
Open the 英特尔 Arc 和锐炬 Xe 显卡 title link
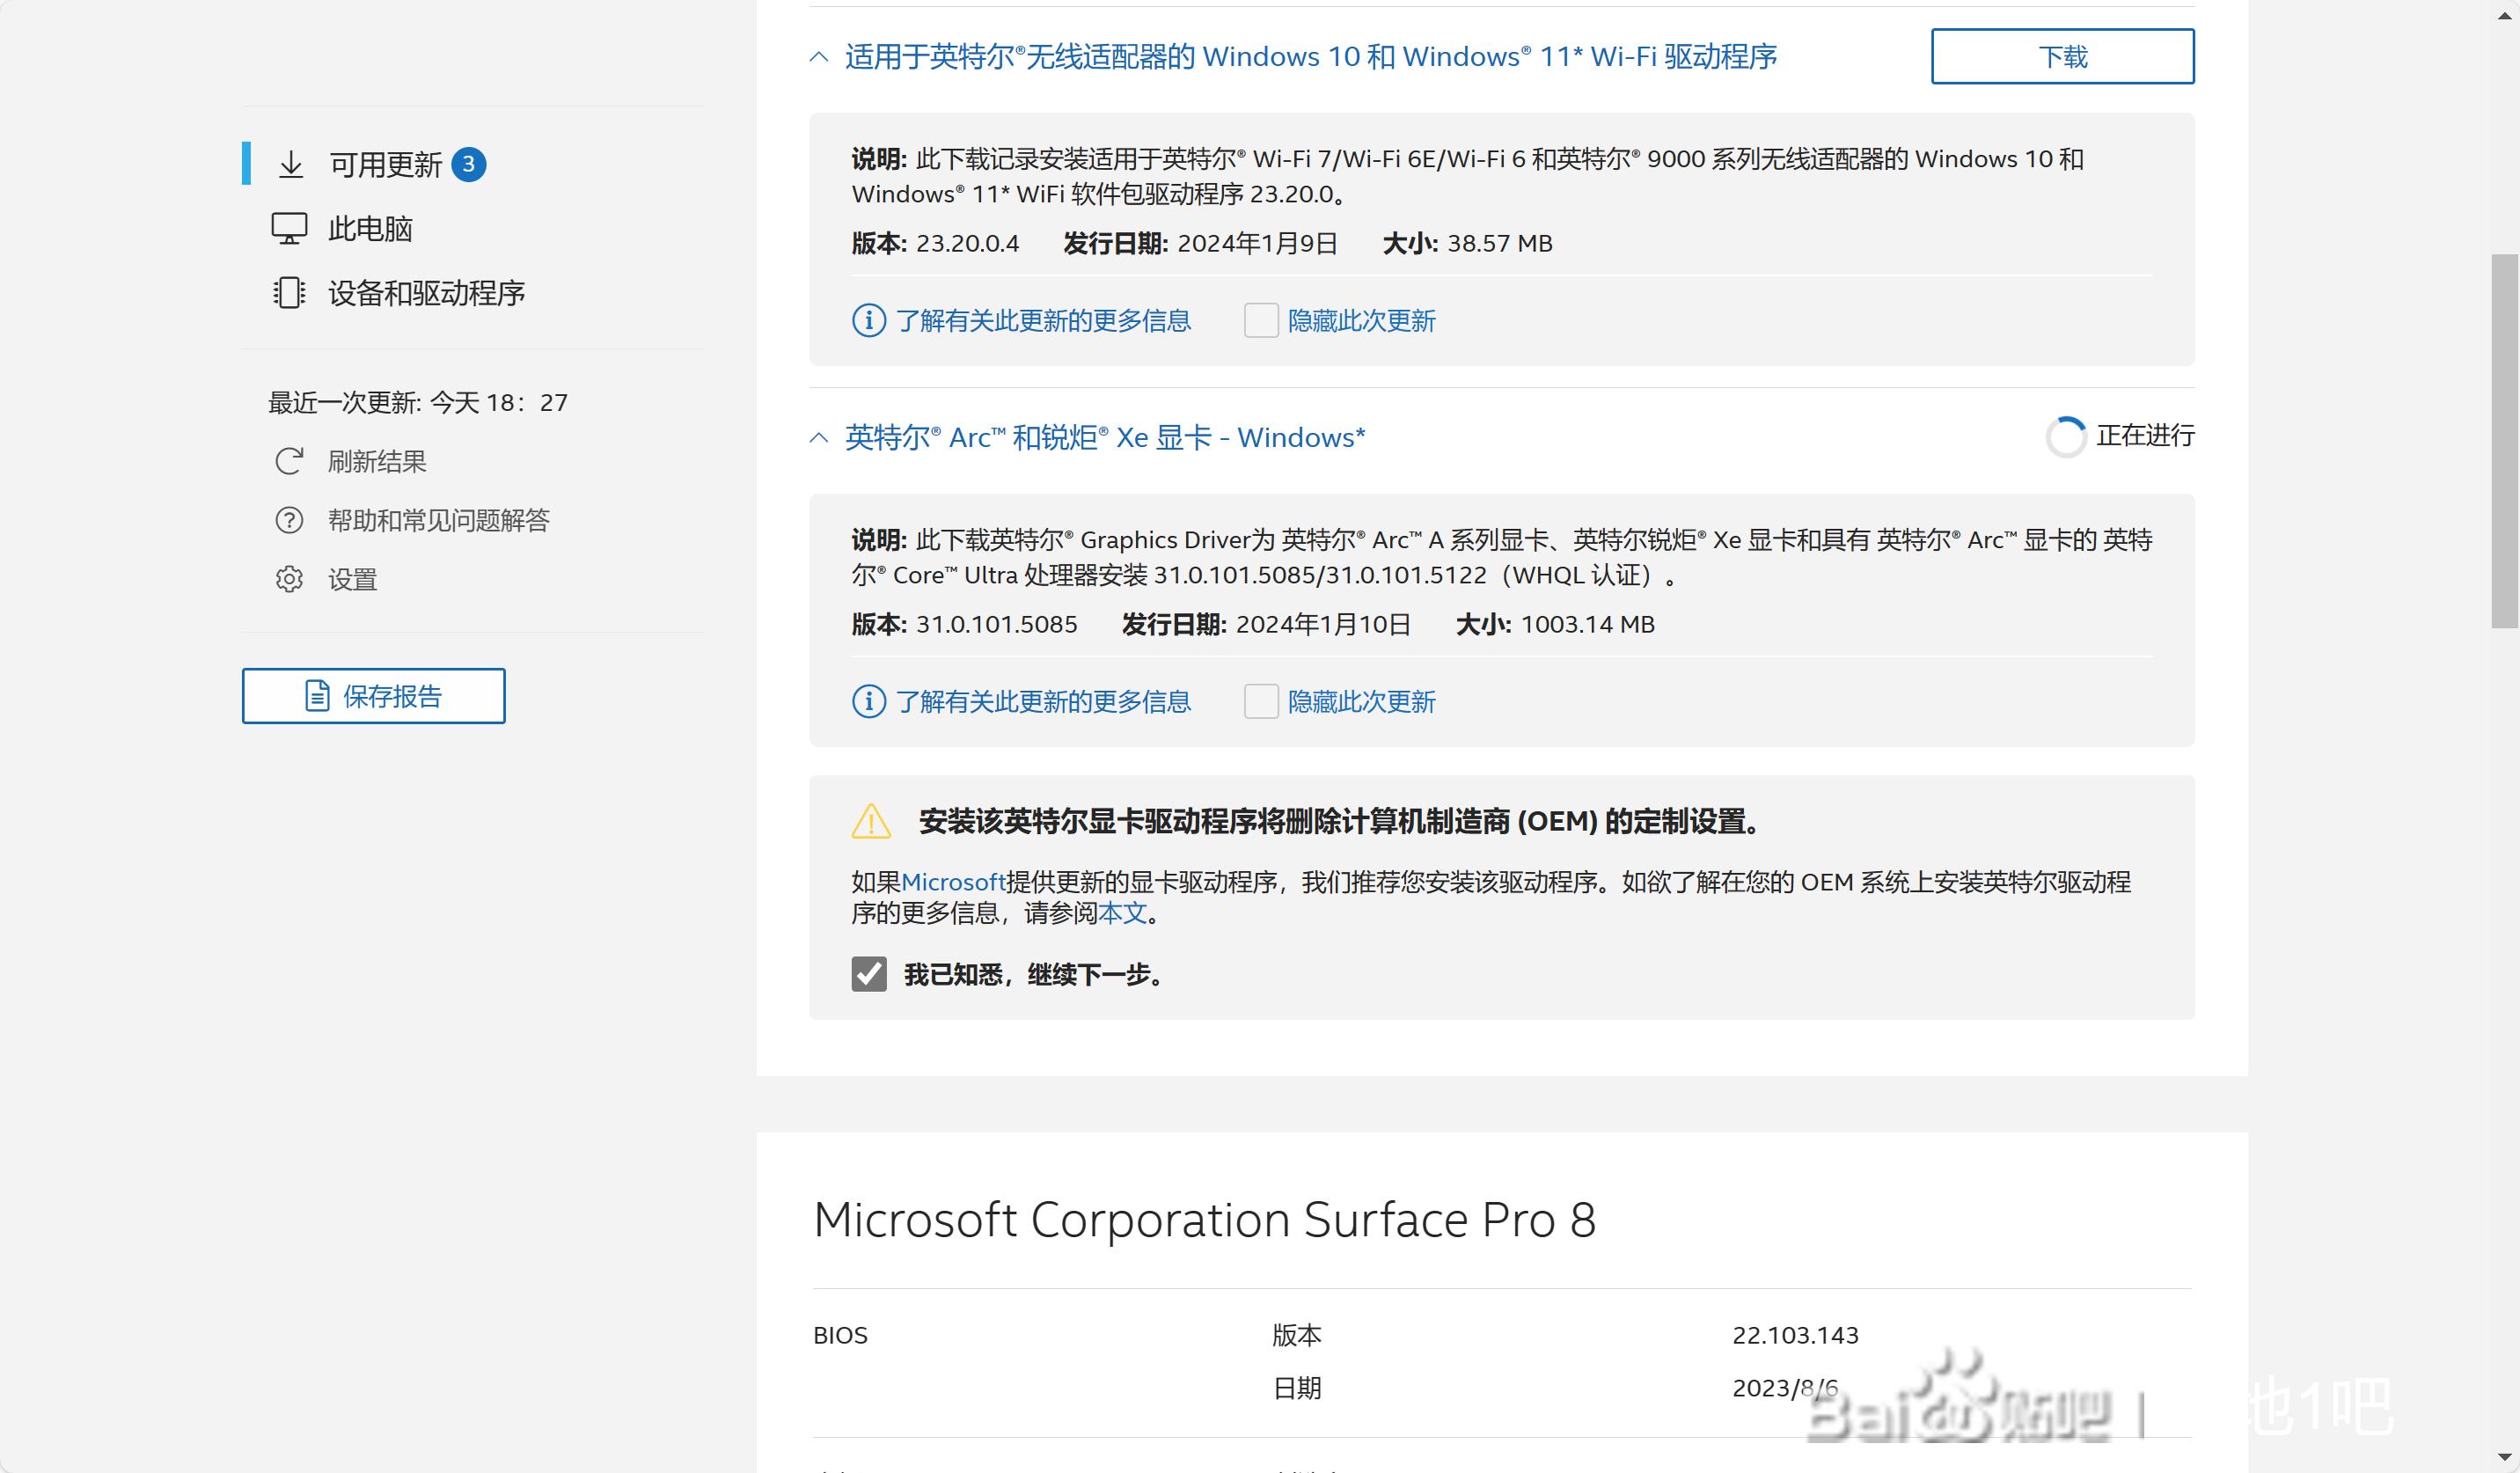1105,438
